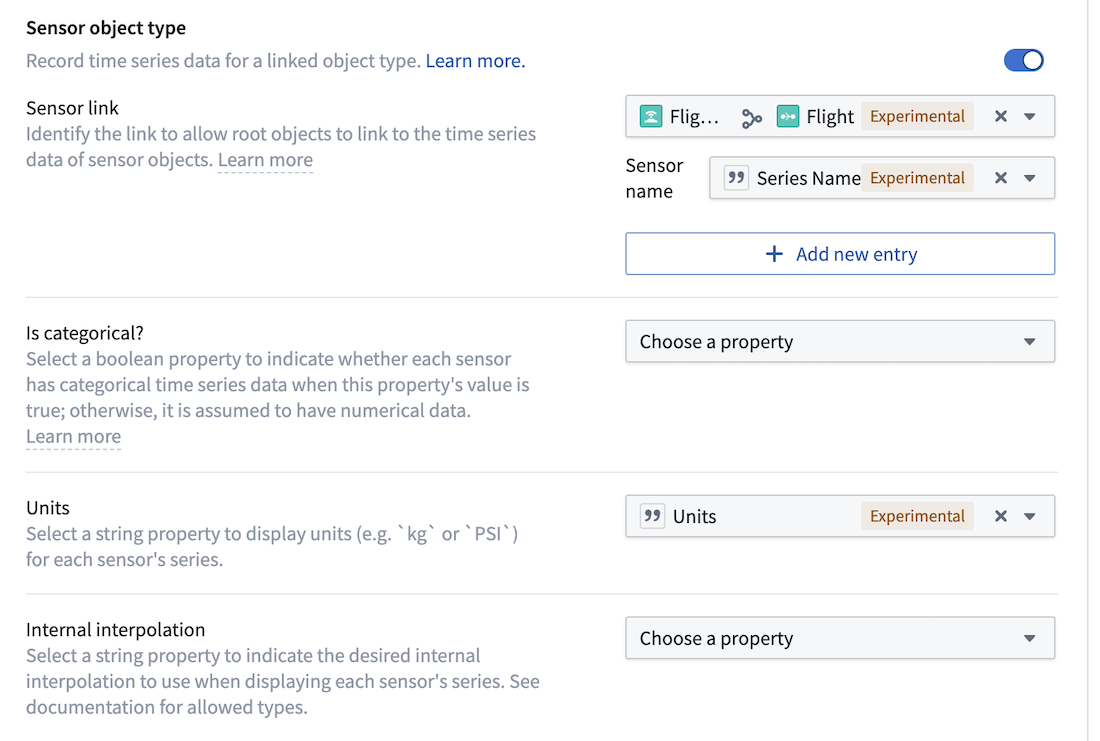This screenshot has width=1100, height=741.
Task: Expand the Units property dropdown arrow
Action: click(1030, 516)
